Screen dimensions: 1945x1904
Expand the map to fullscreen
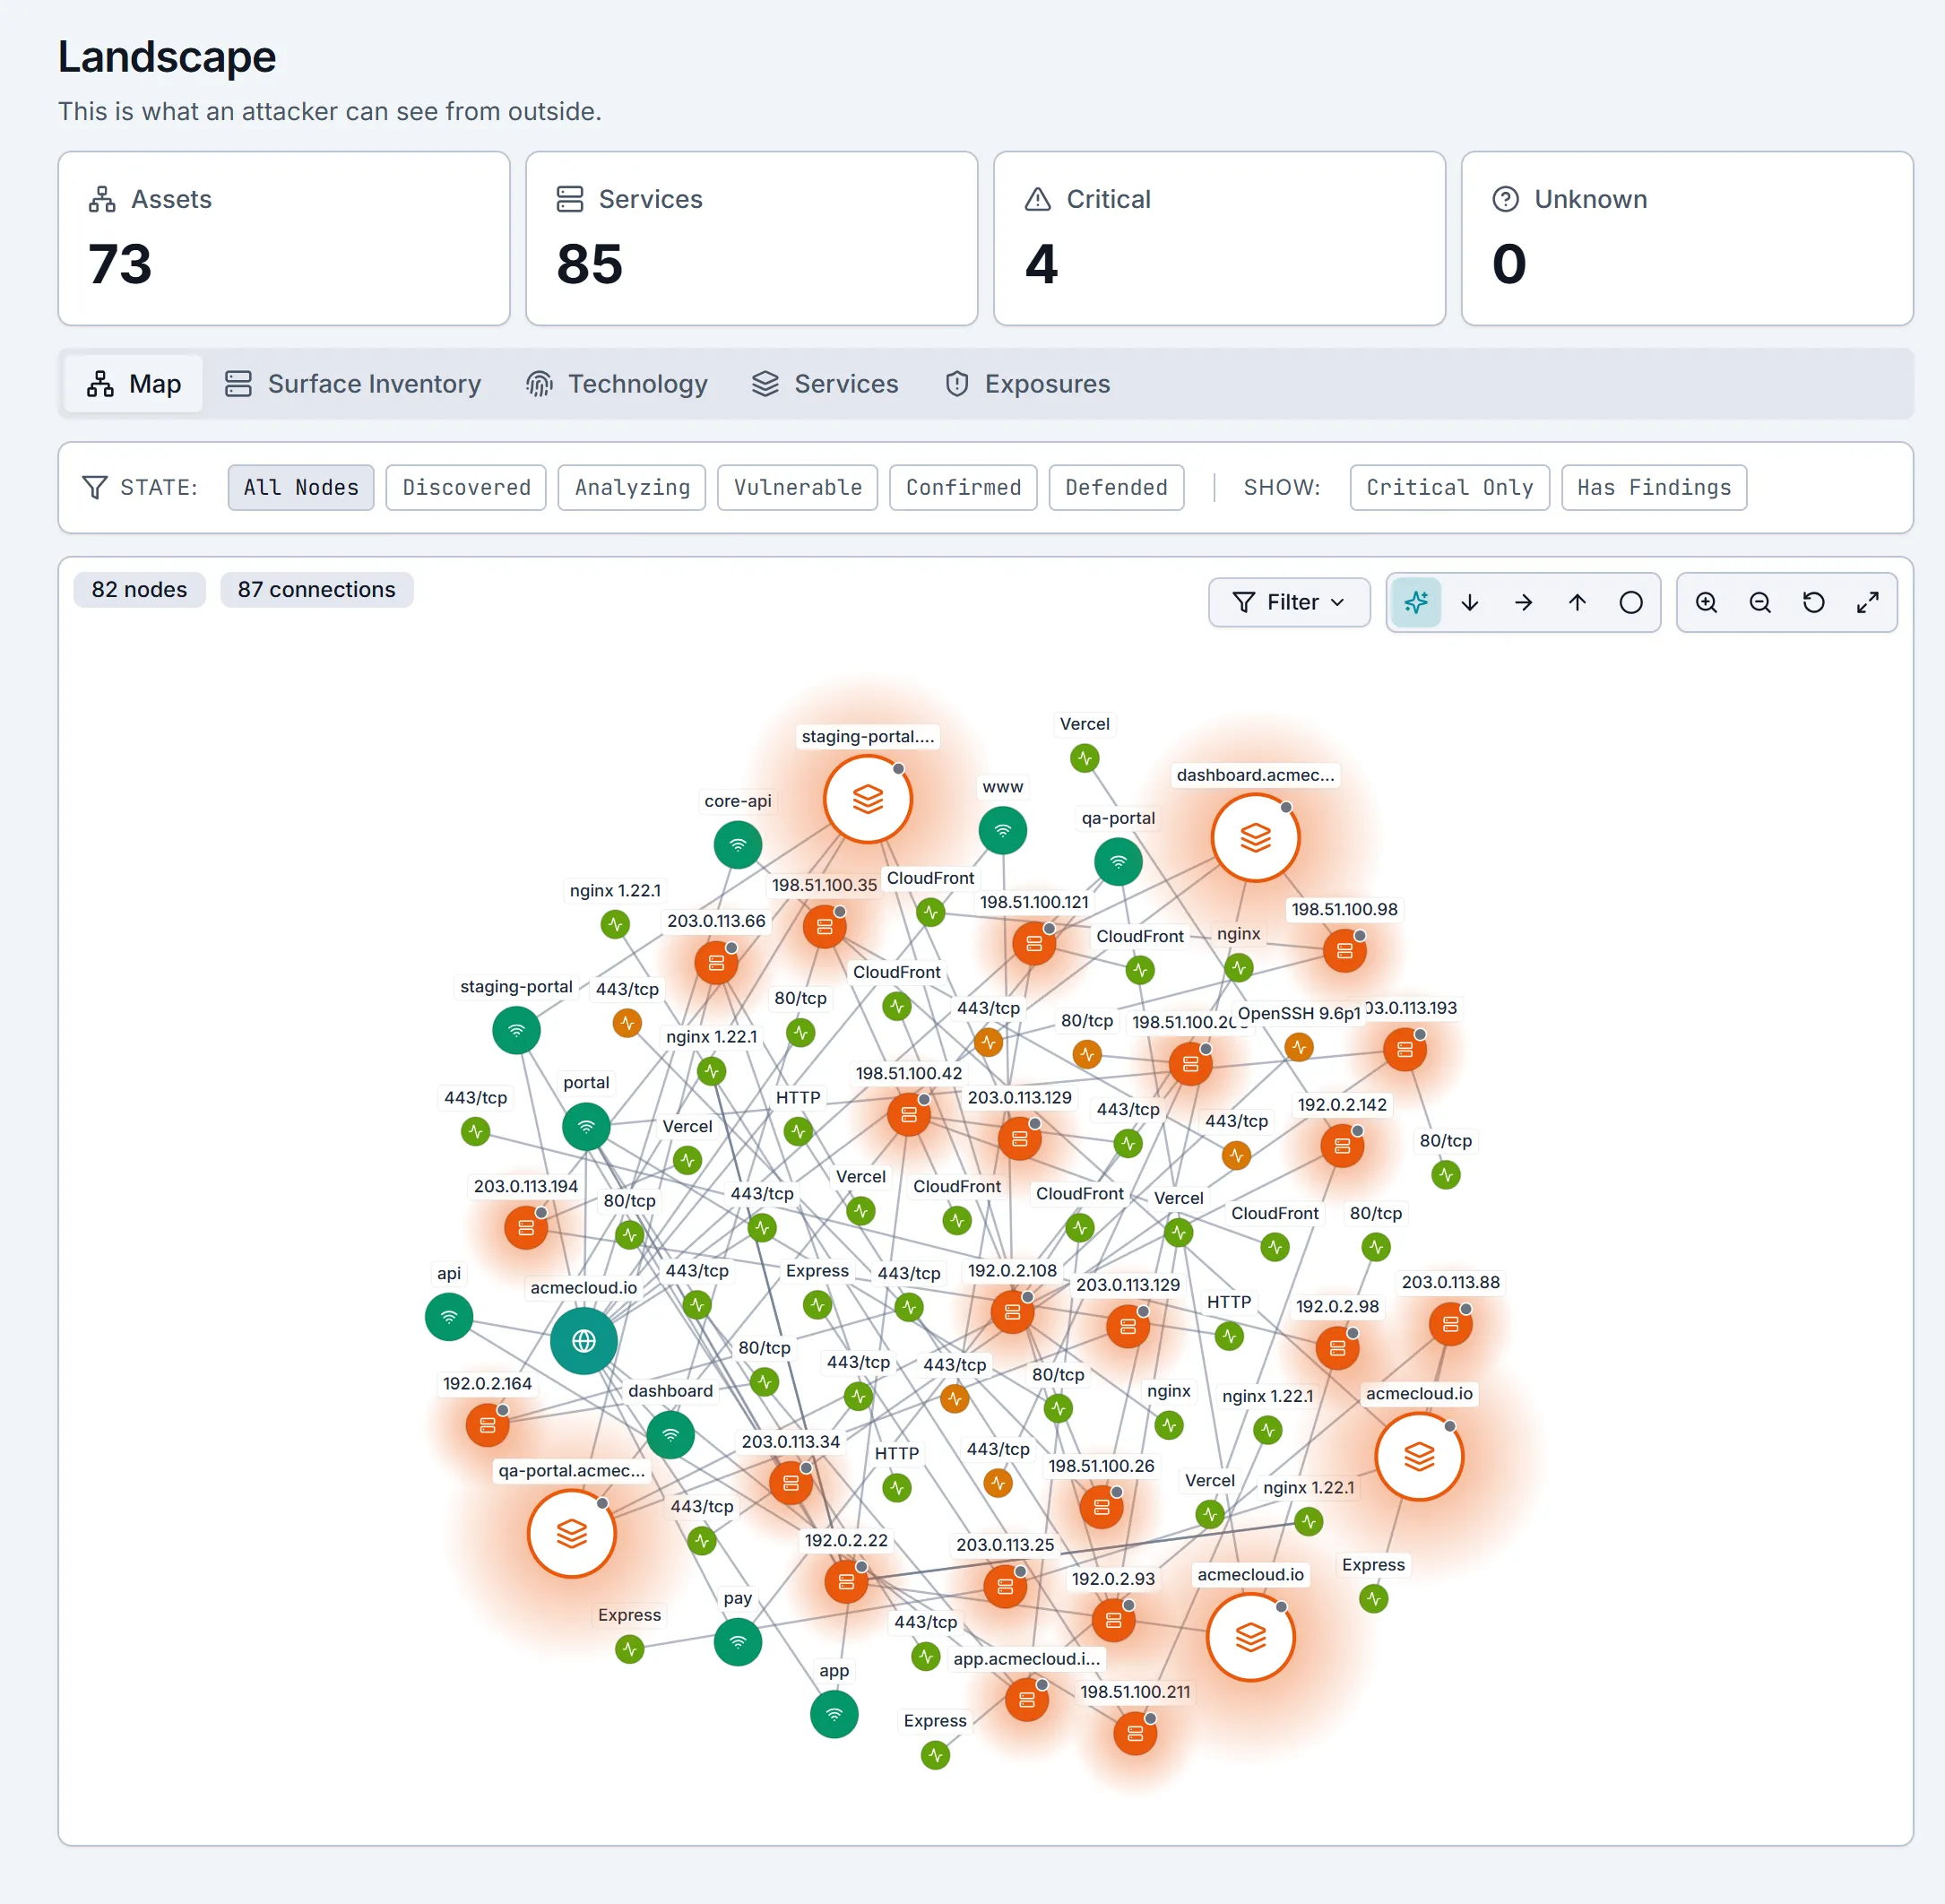click(x=1867, y=602)
